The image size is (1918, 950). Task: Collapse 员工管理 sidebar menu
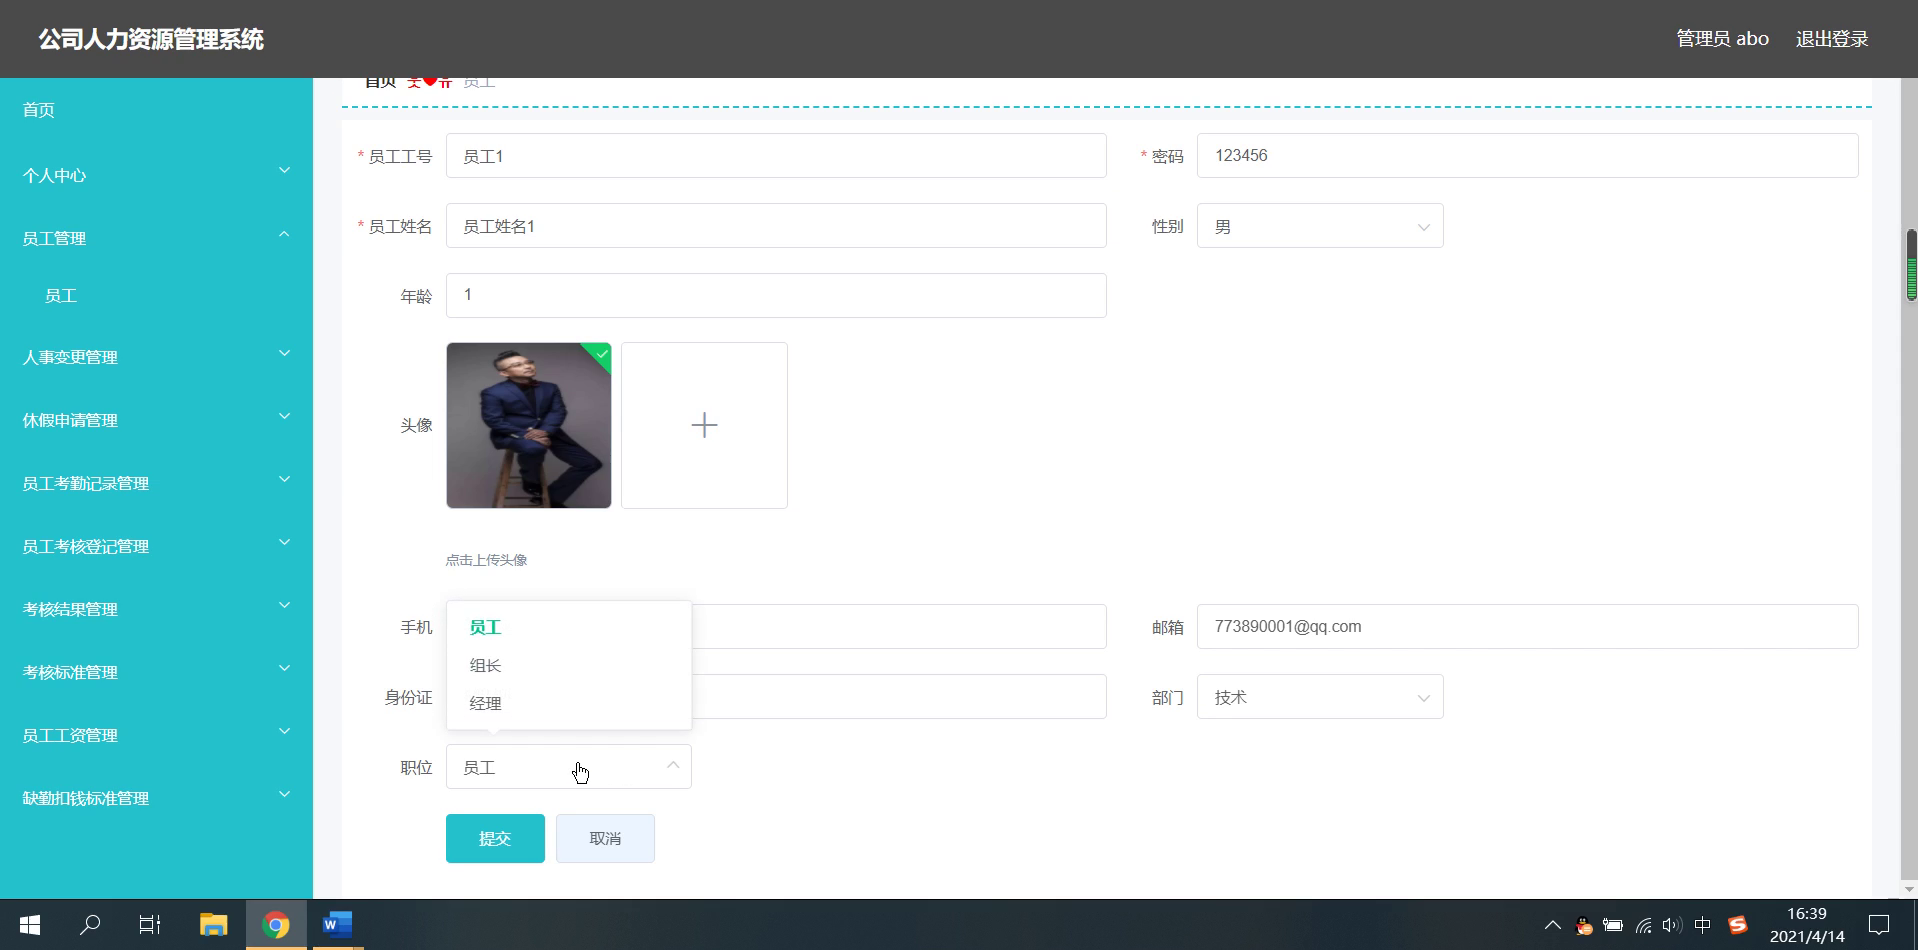point(156,238)
